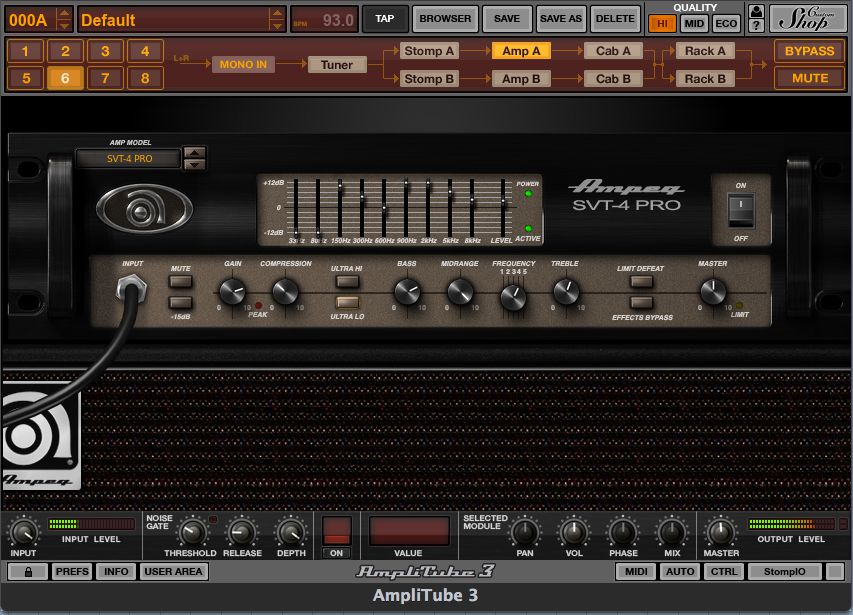The height and width of the screenshot is (615, 853).
Task: Toggle the top-right MUTE button
Action: [809, 78]
